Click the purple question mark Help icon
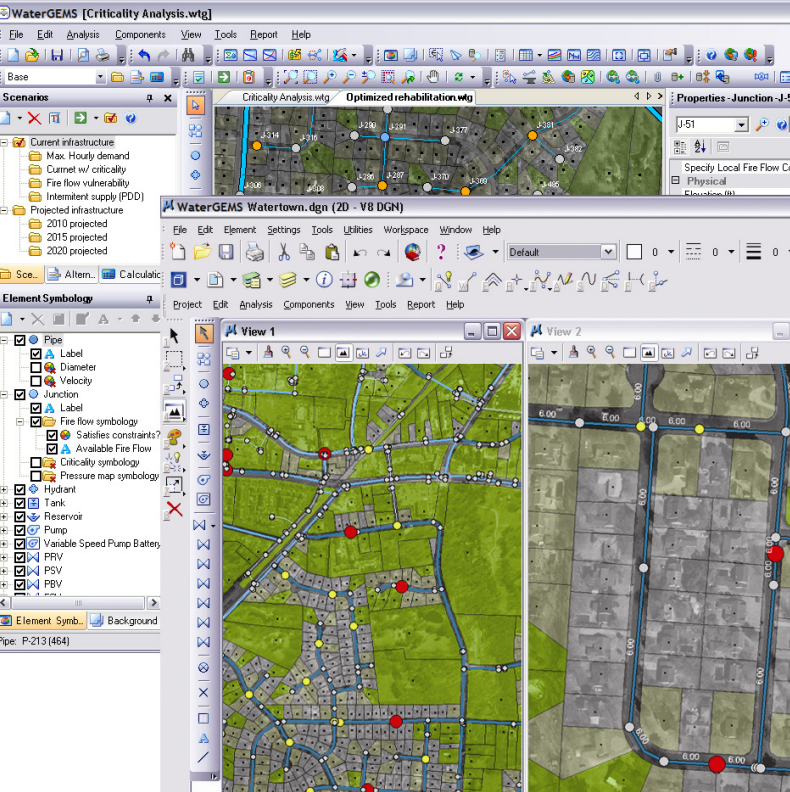 [x=441, y=252]
